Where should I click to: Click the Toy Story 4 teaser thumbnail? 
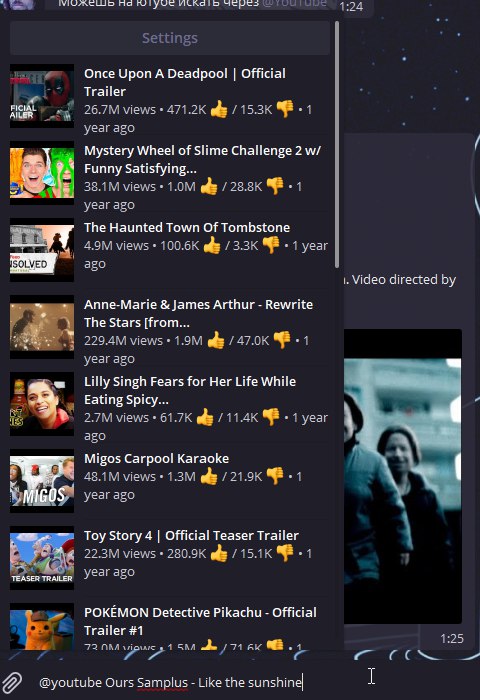pyautogui.click(x=42, y=558)
